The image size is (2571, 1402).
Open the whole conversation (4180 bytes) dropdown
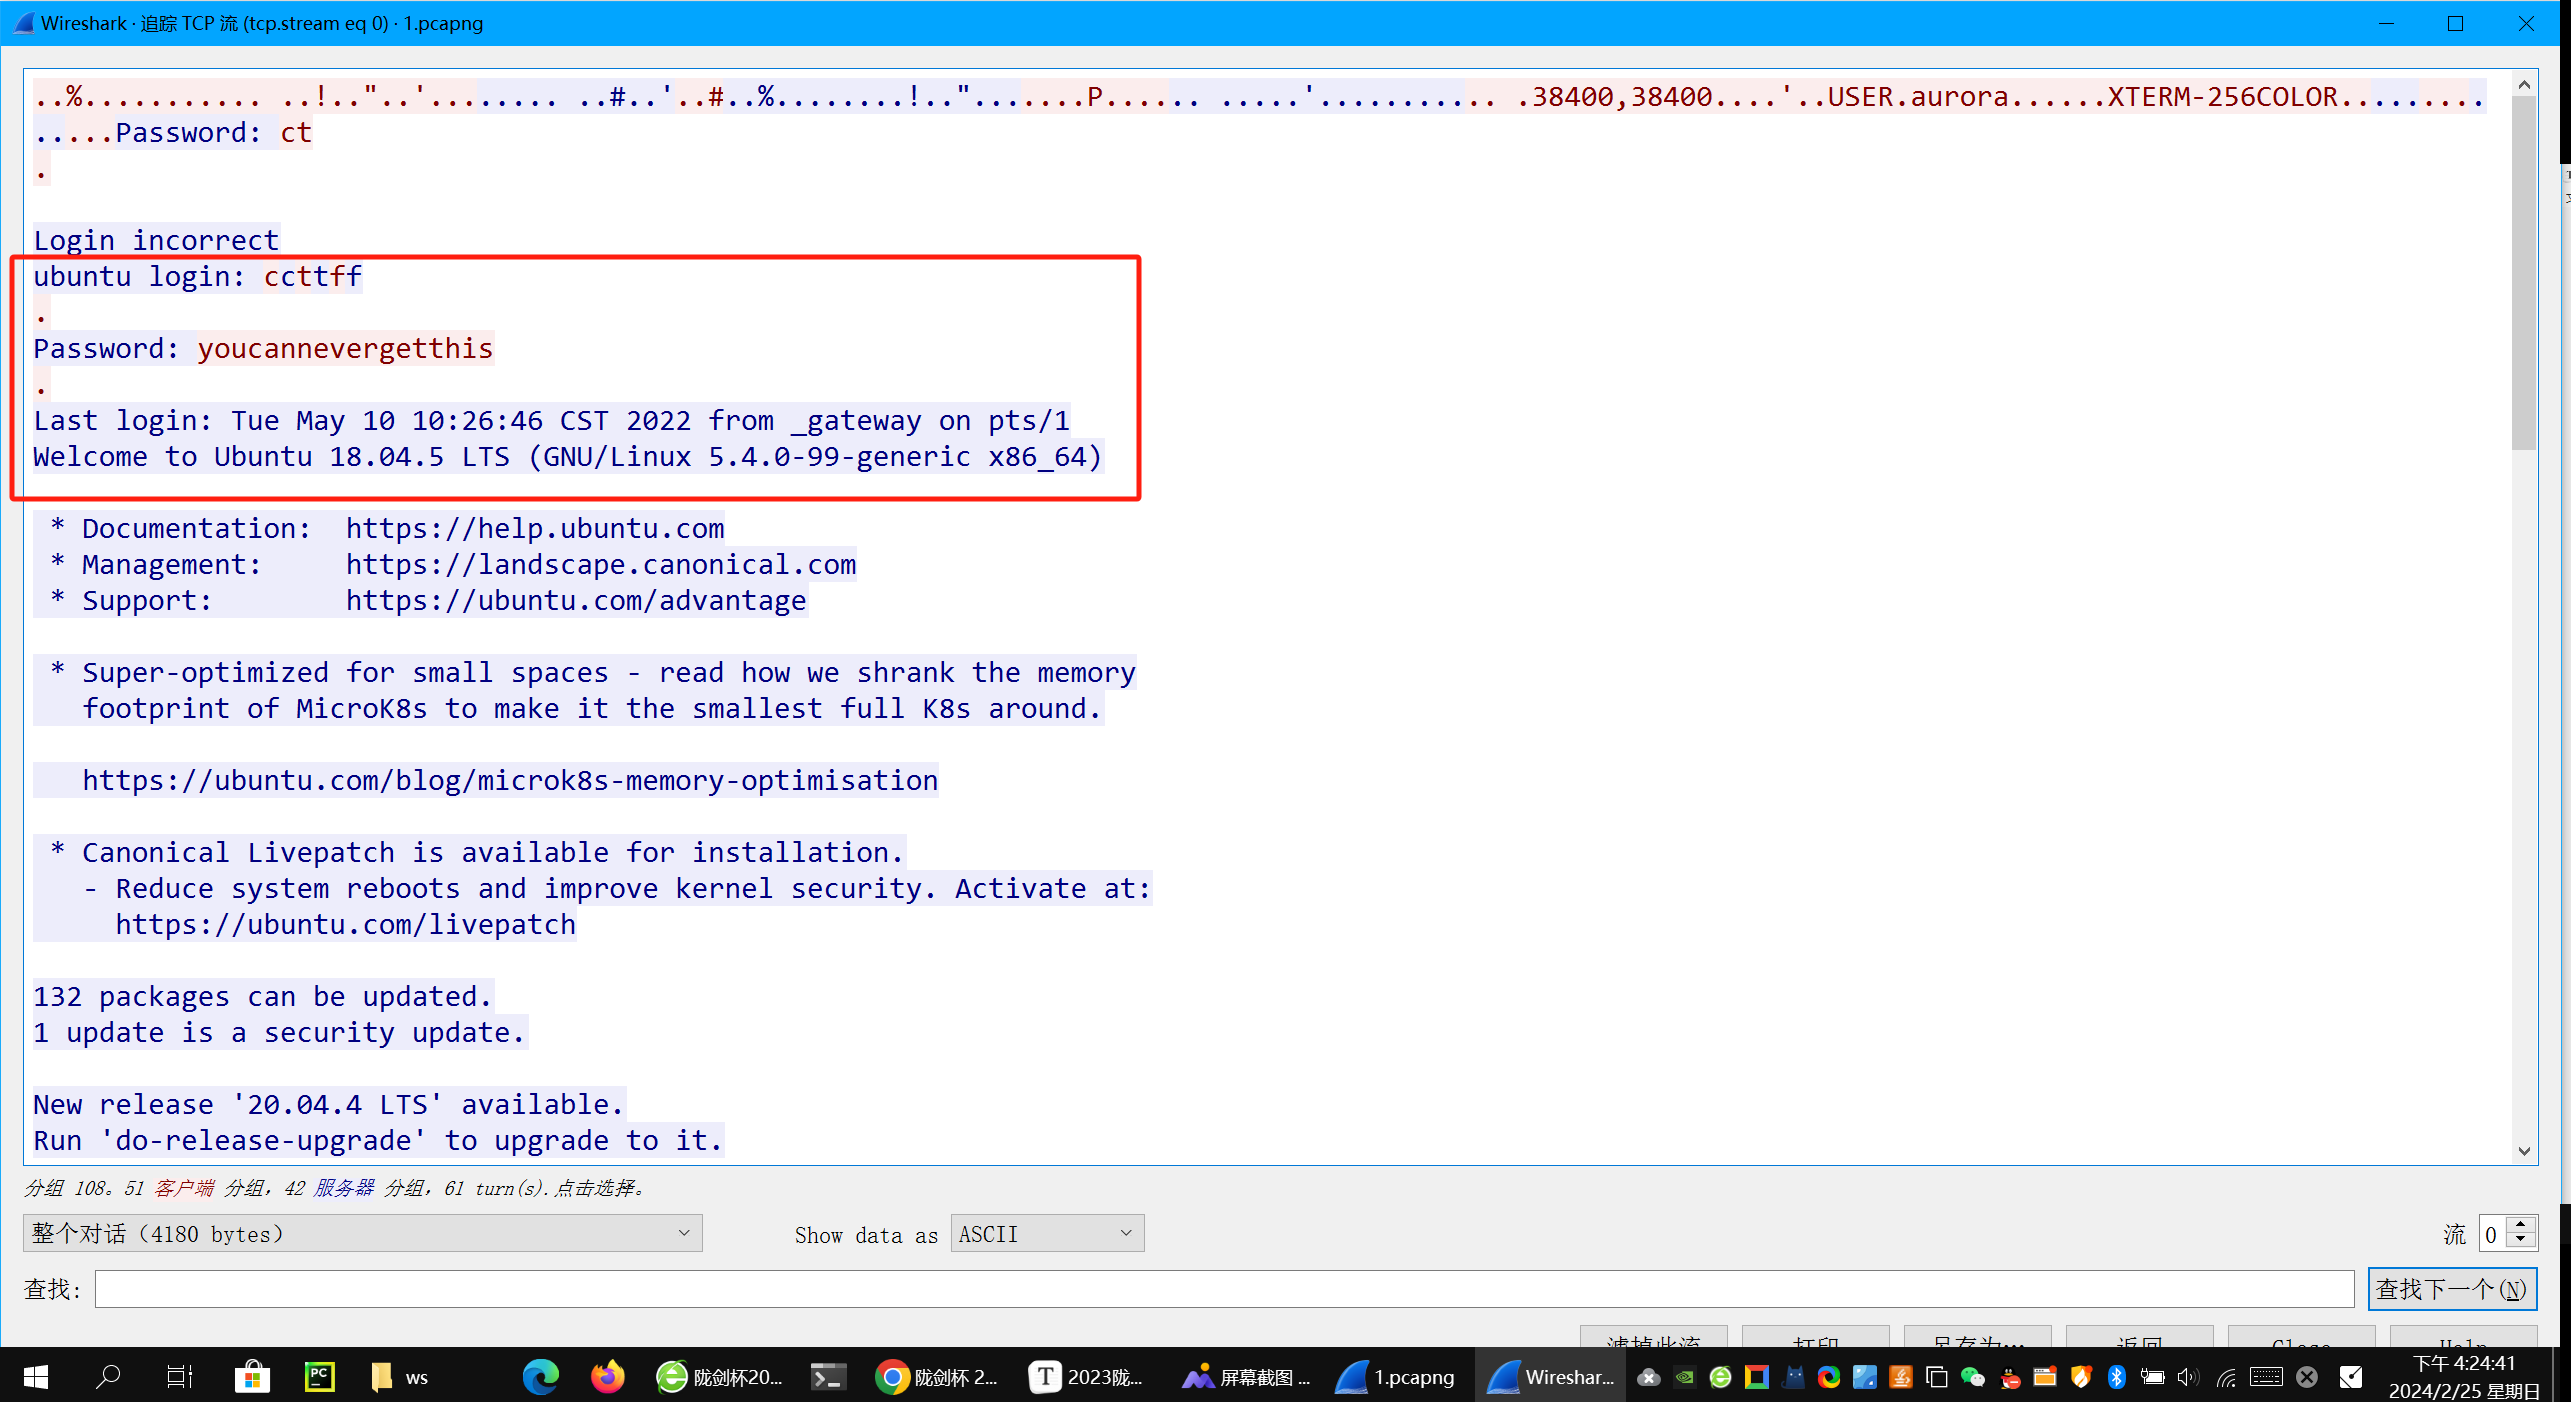tap(362, 1233)
